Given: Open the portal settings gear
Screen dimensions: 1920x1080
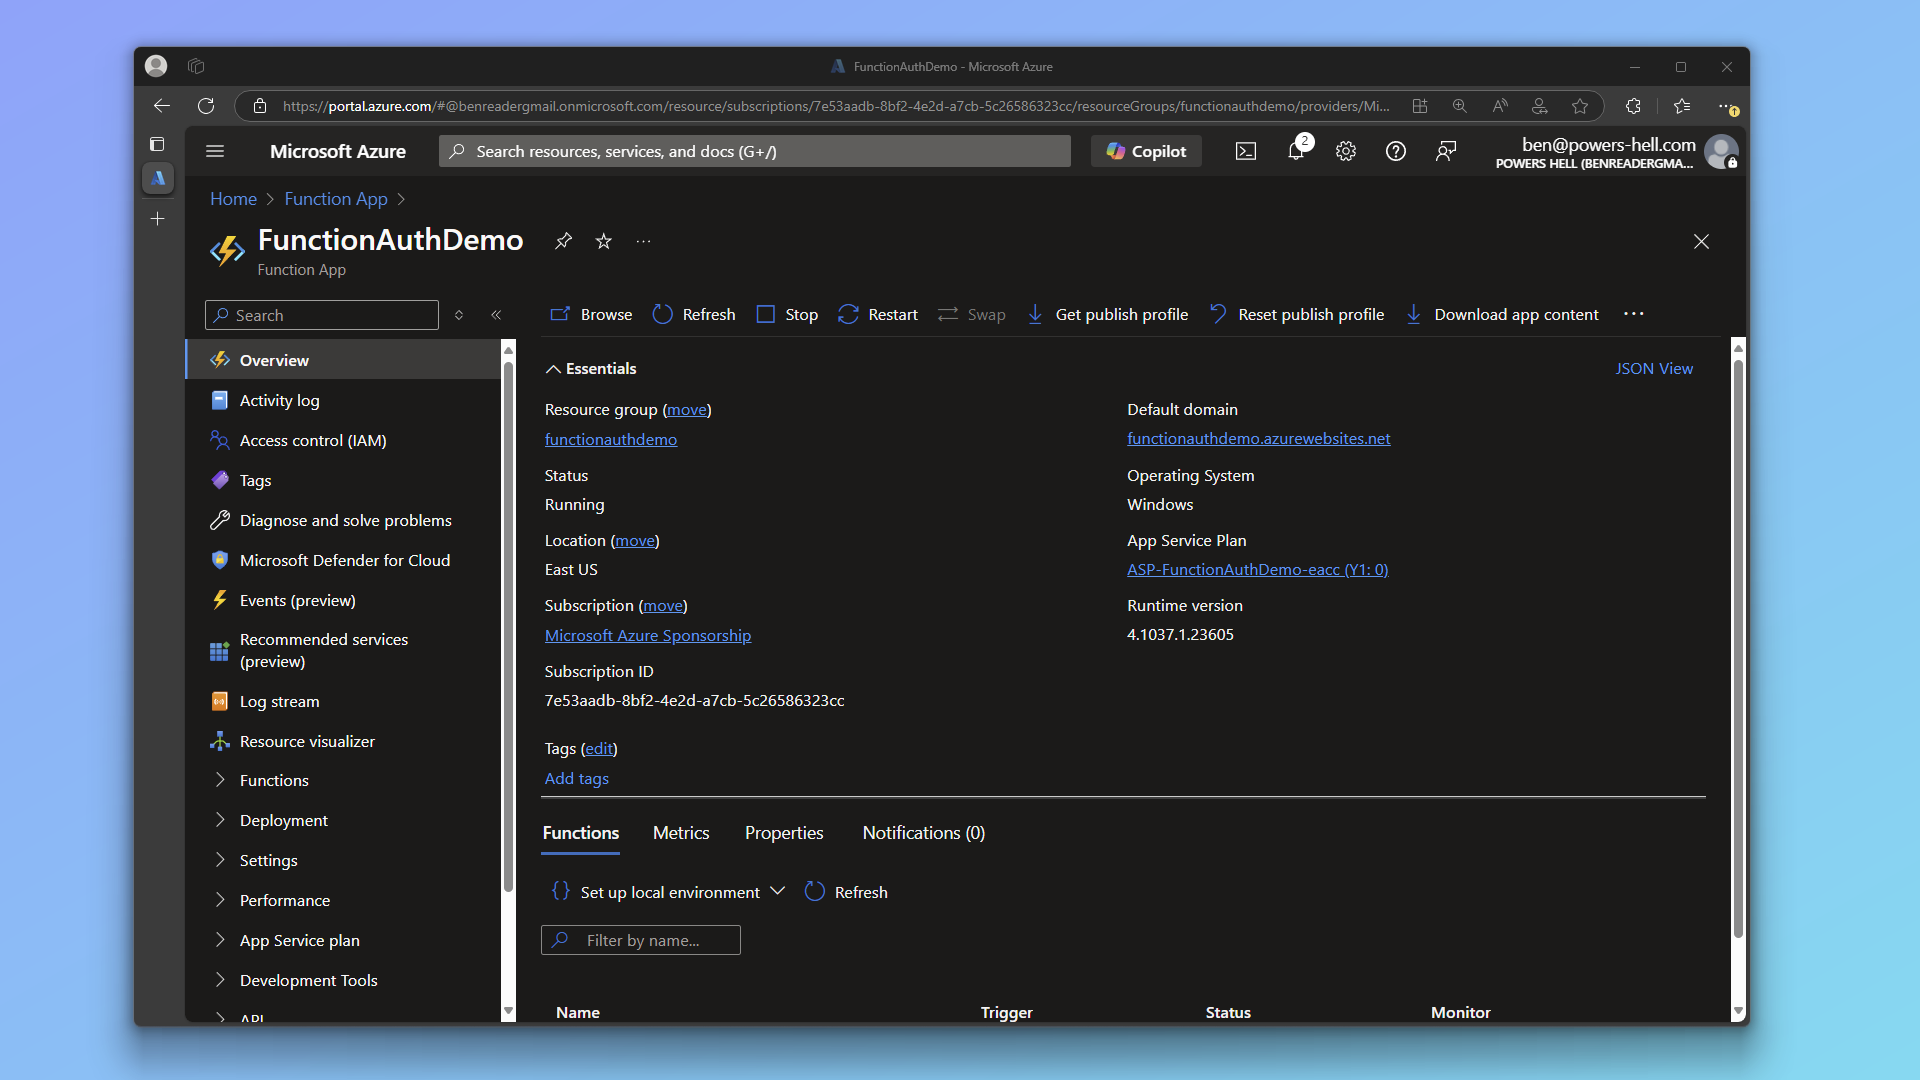Looking at the screenshot, I should pos(1345,151).
